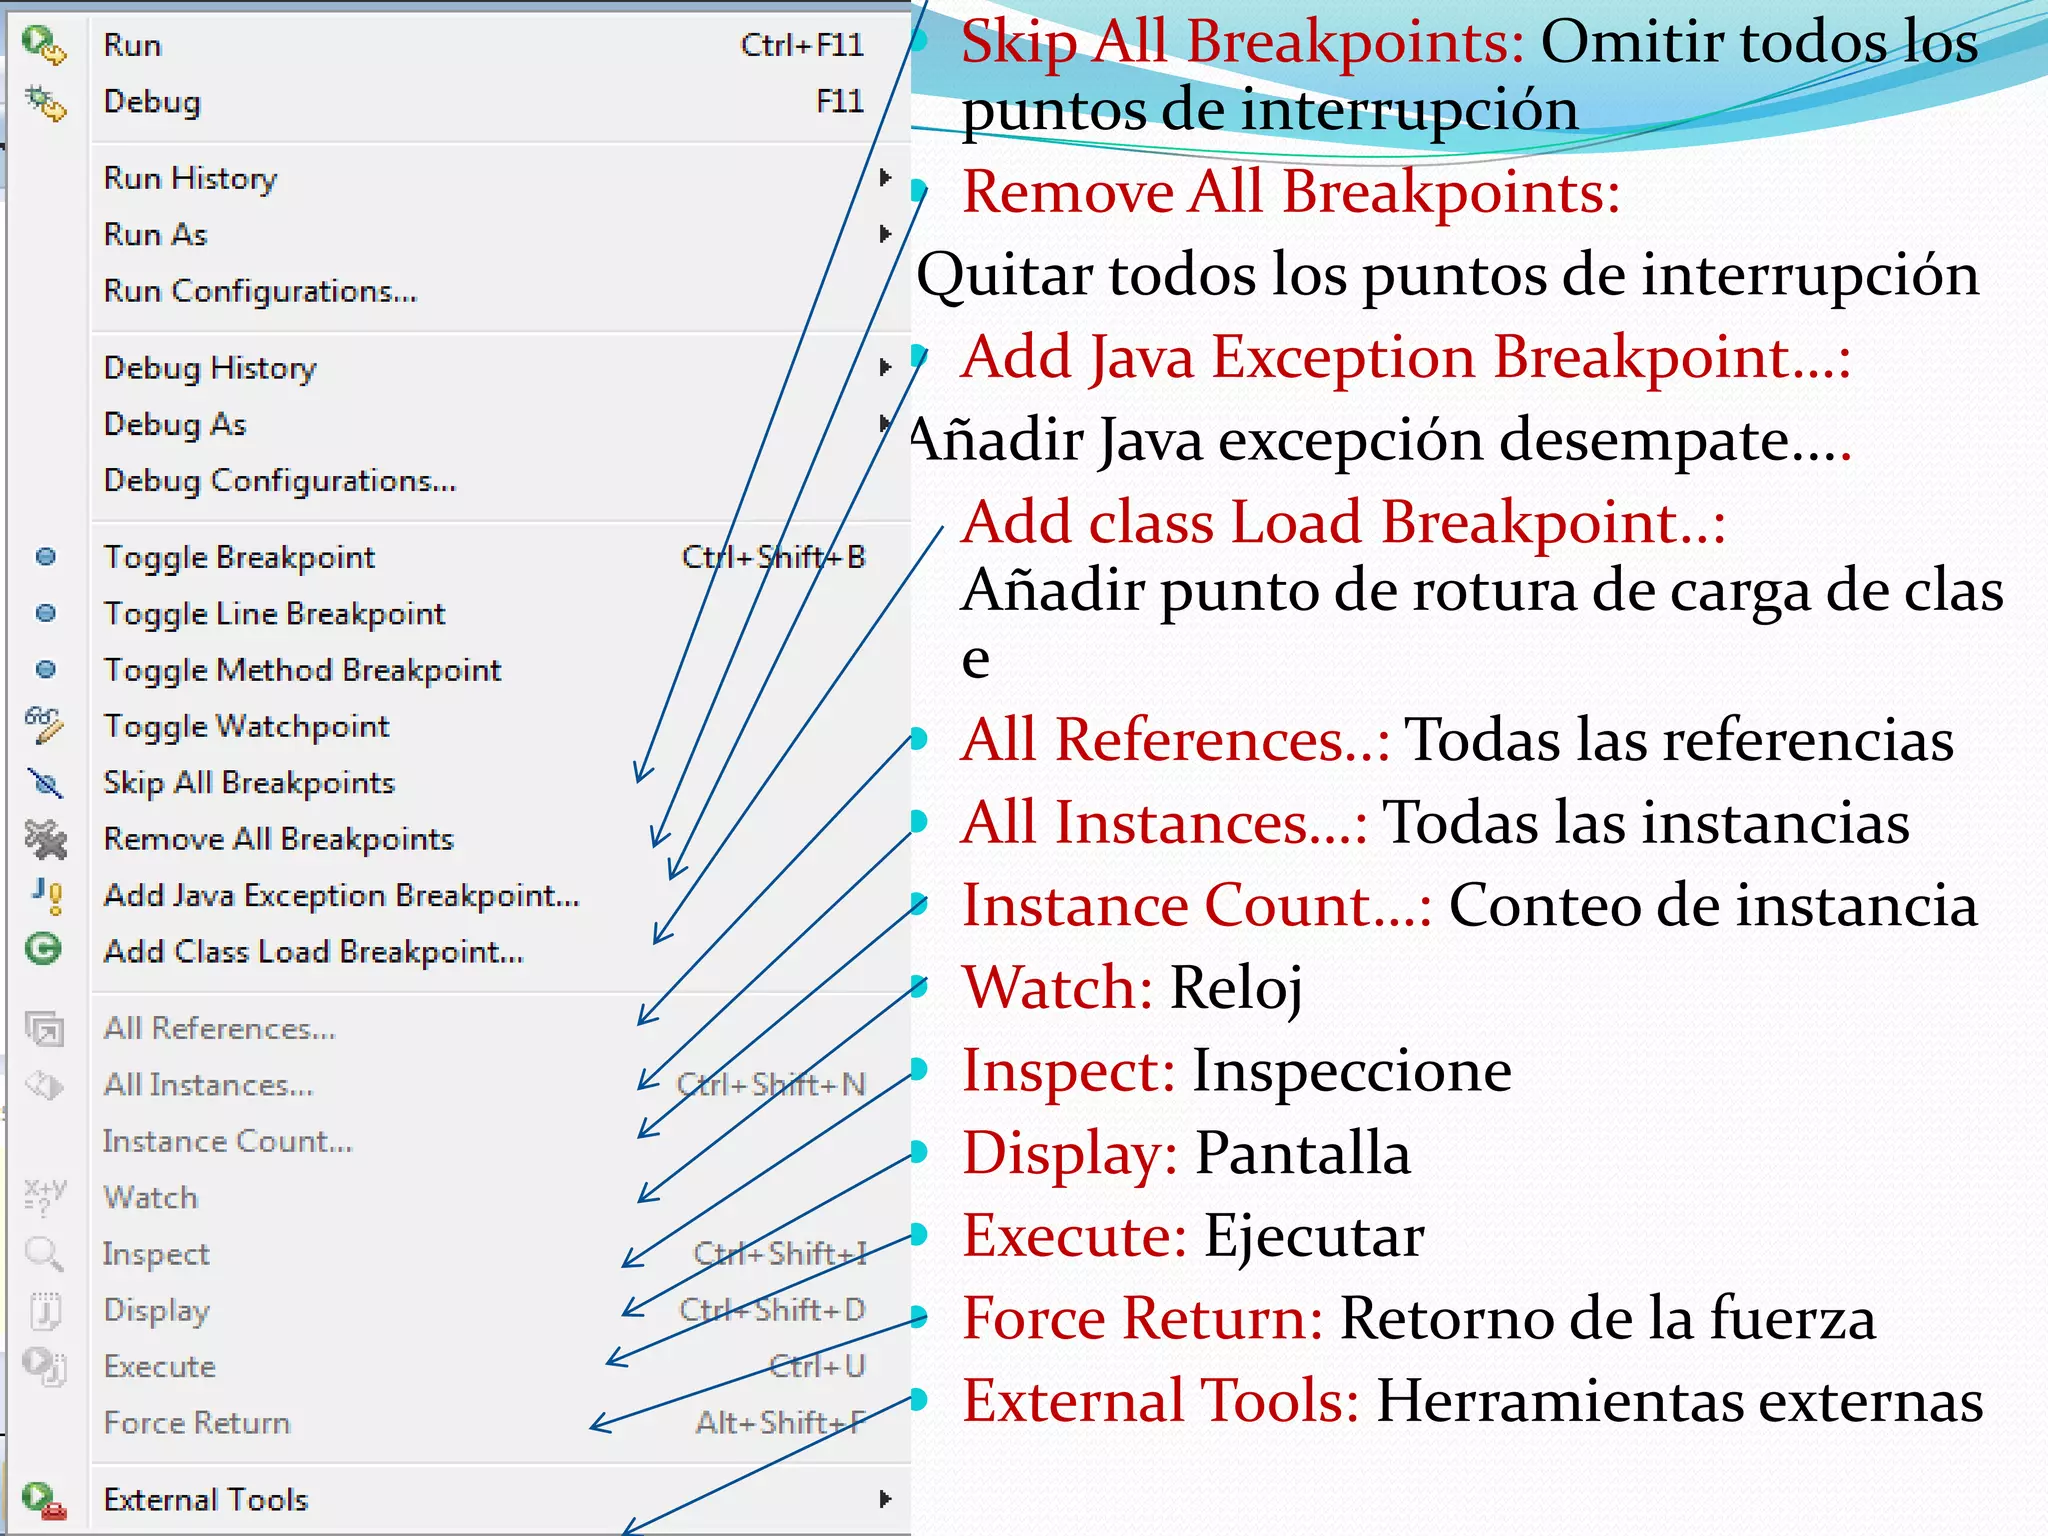Screen dimensions: 2048x1536
Task: Choose Remove All Breakpoints menu entry
Action: click(x=279, y=838)
